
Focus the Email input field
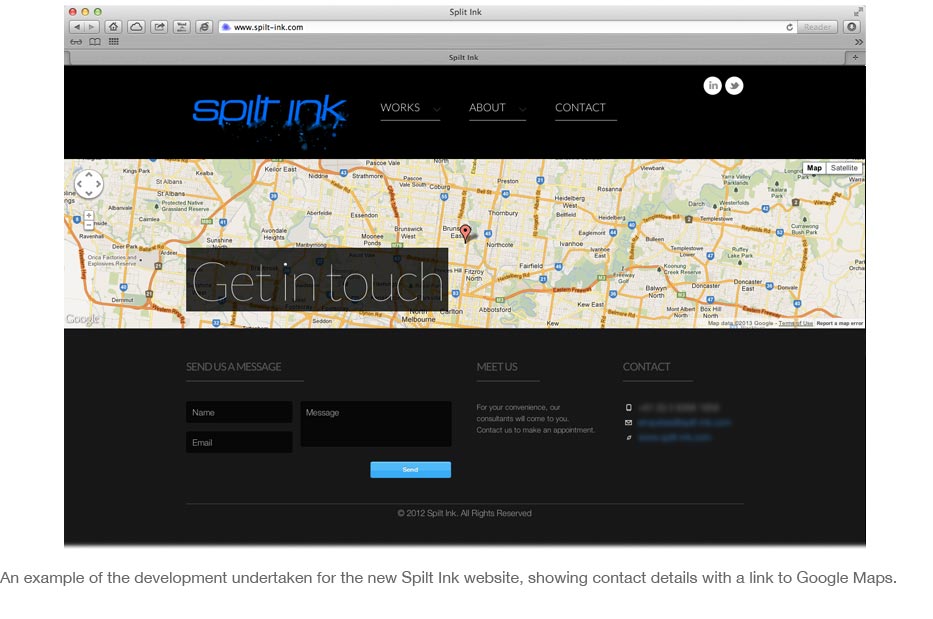(x=239, y=442)
